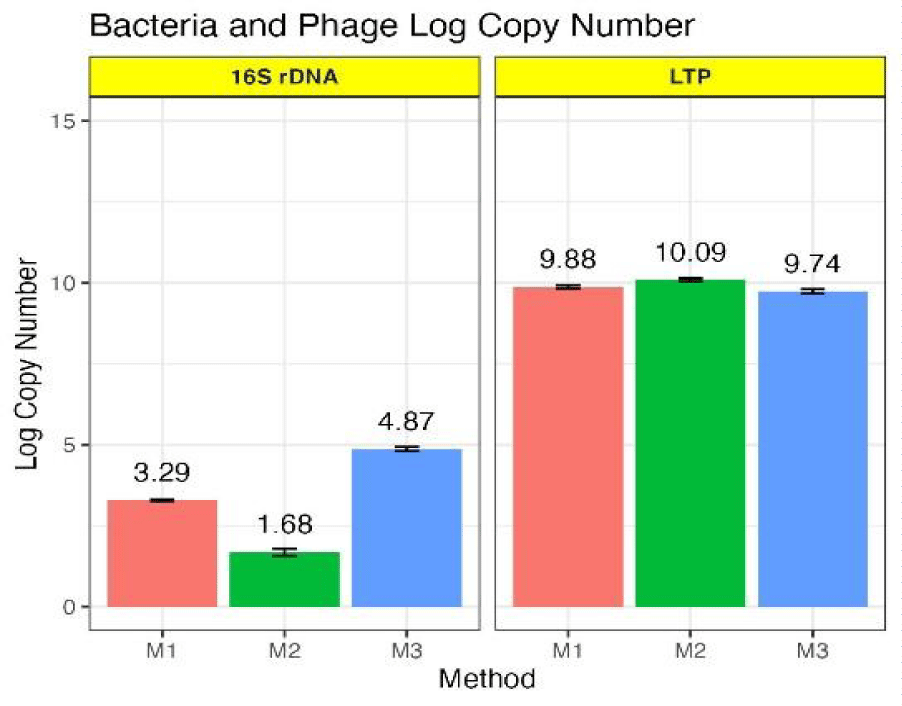Click the 'Method' x-axis title

487,680
